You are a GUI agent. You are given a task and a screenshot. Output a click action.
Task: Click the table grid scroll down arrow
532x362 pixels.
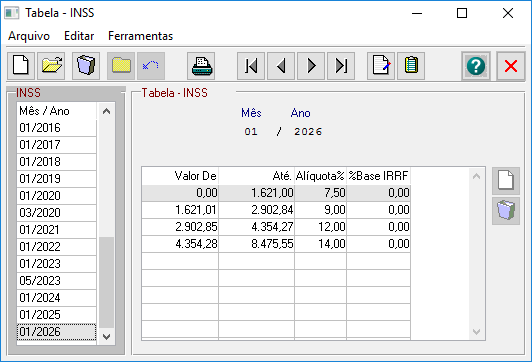click(476, 331)
